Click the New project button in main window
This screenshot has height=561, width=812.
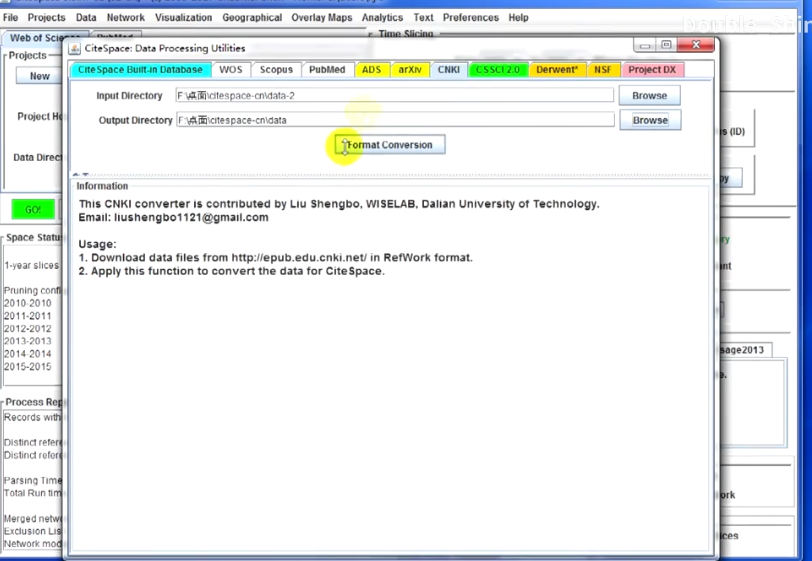[39, 76]
